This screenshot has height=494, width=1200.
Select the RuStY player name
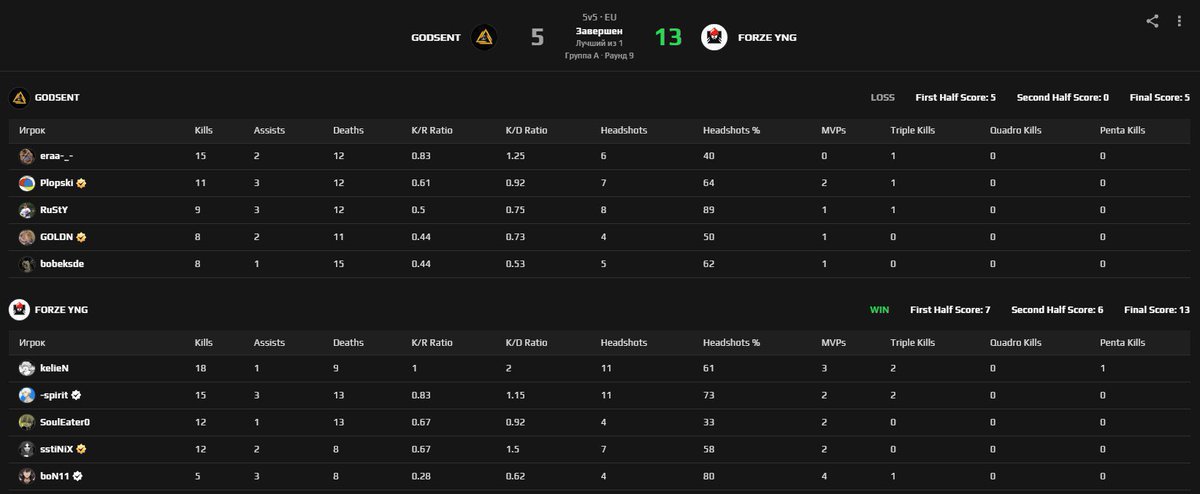pyautogui.click(x=54, y=210)
